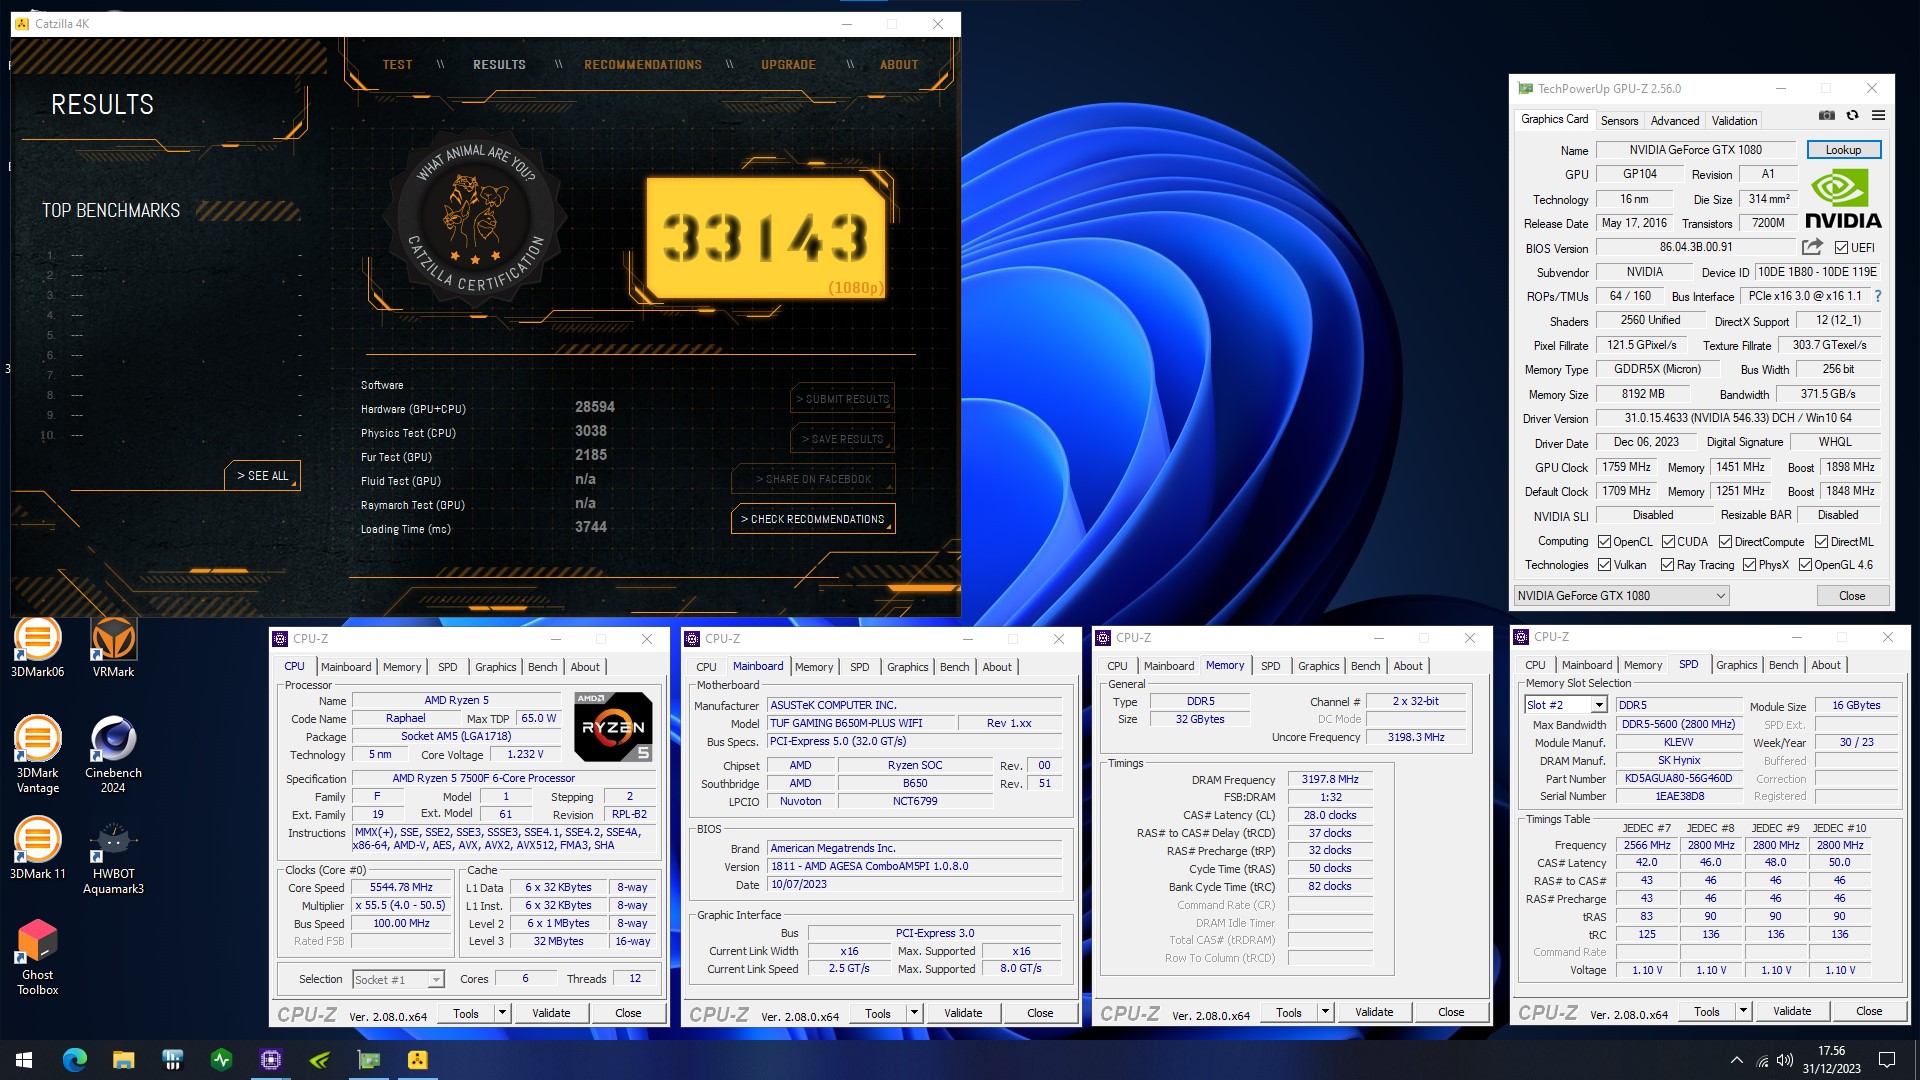Viewport: 1920px width, 1080px height.
Task: Toggle the DirectML checkbox
Action: [1821, 542]
